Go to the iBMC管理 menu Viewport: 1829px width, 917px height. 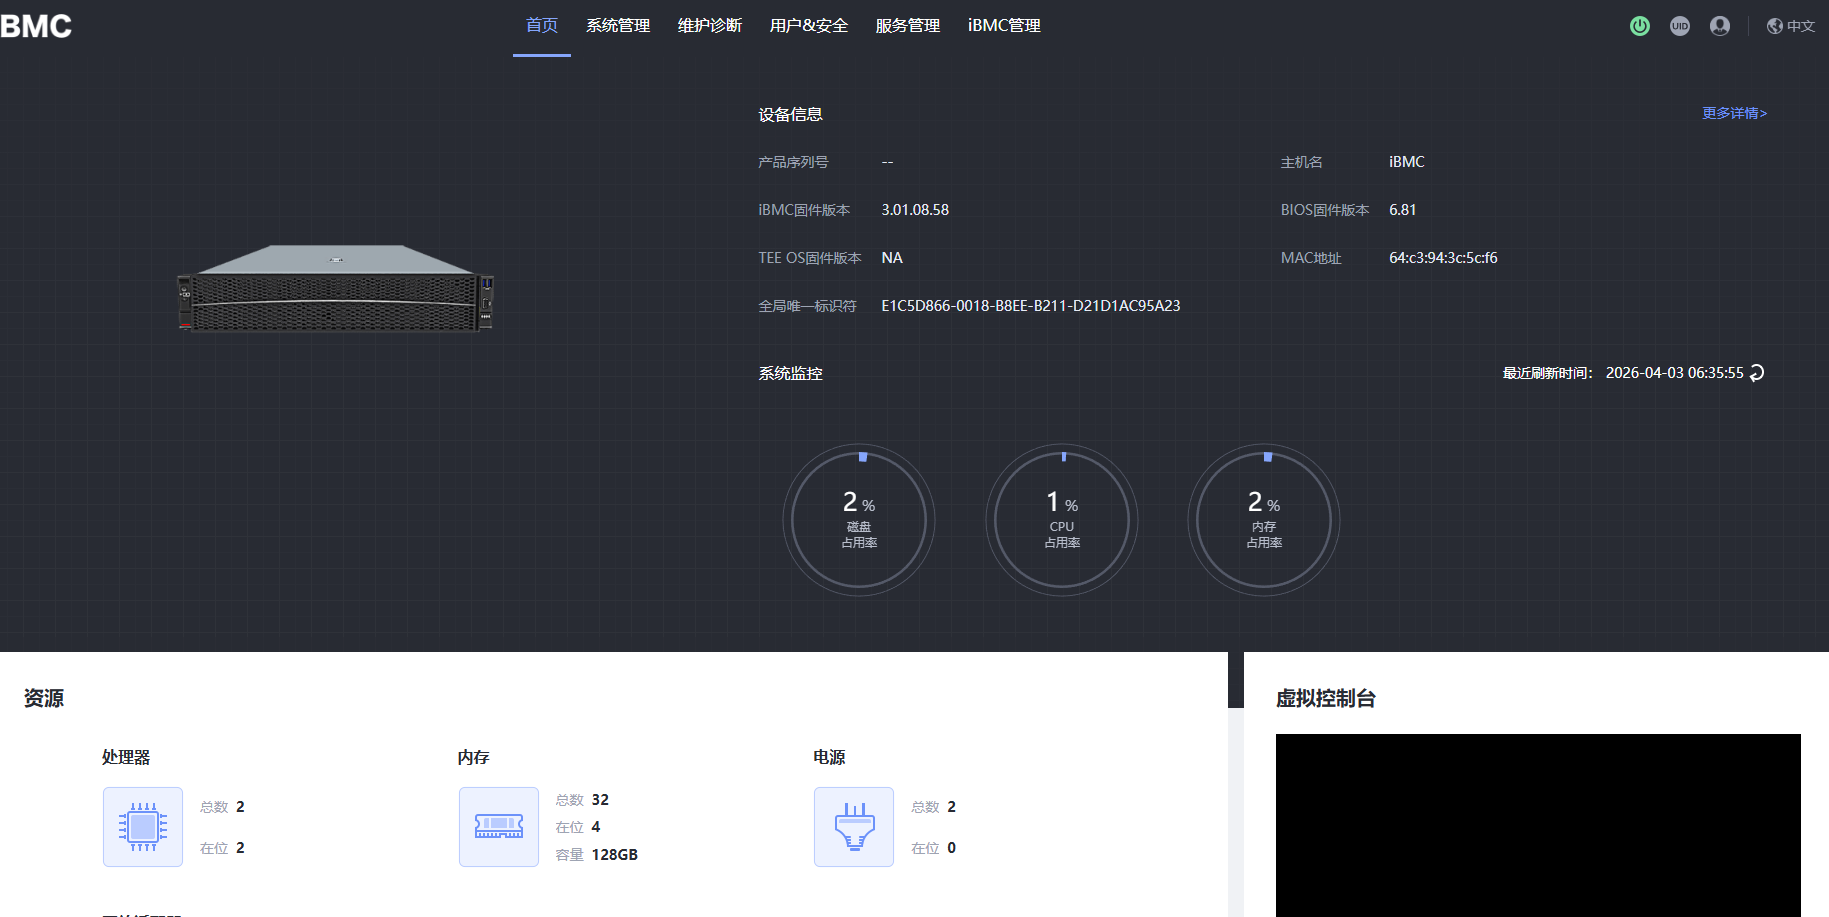coord(1004,26)
